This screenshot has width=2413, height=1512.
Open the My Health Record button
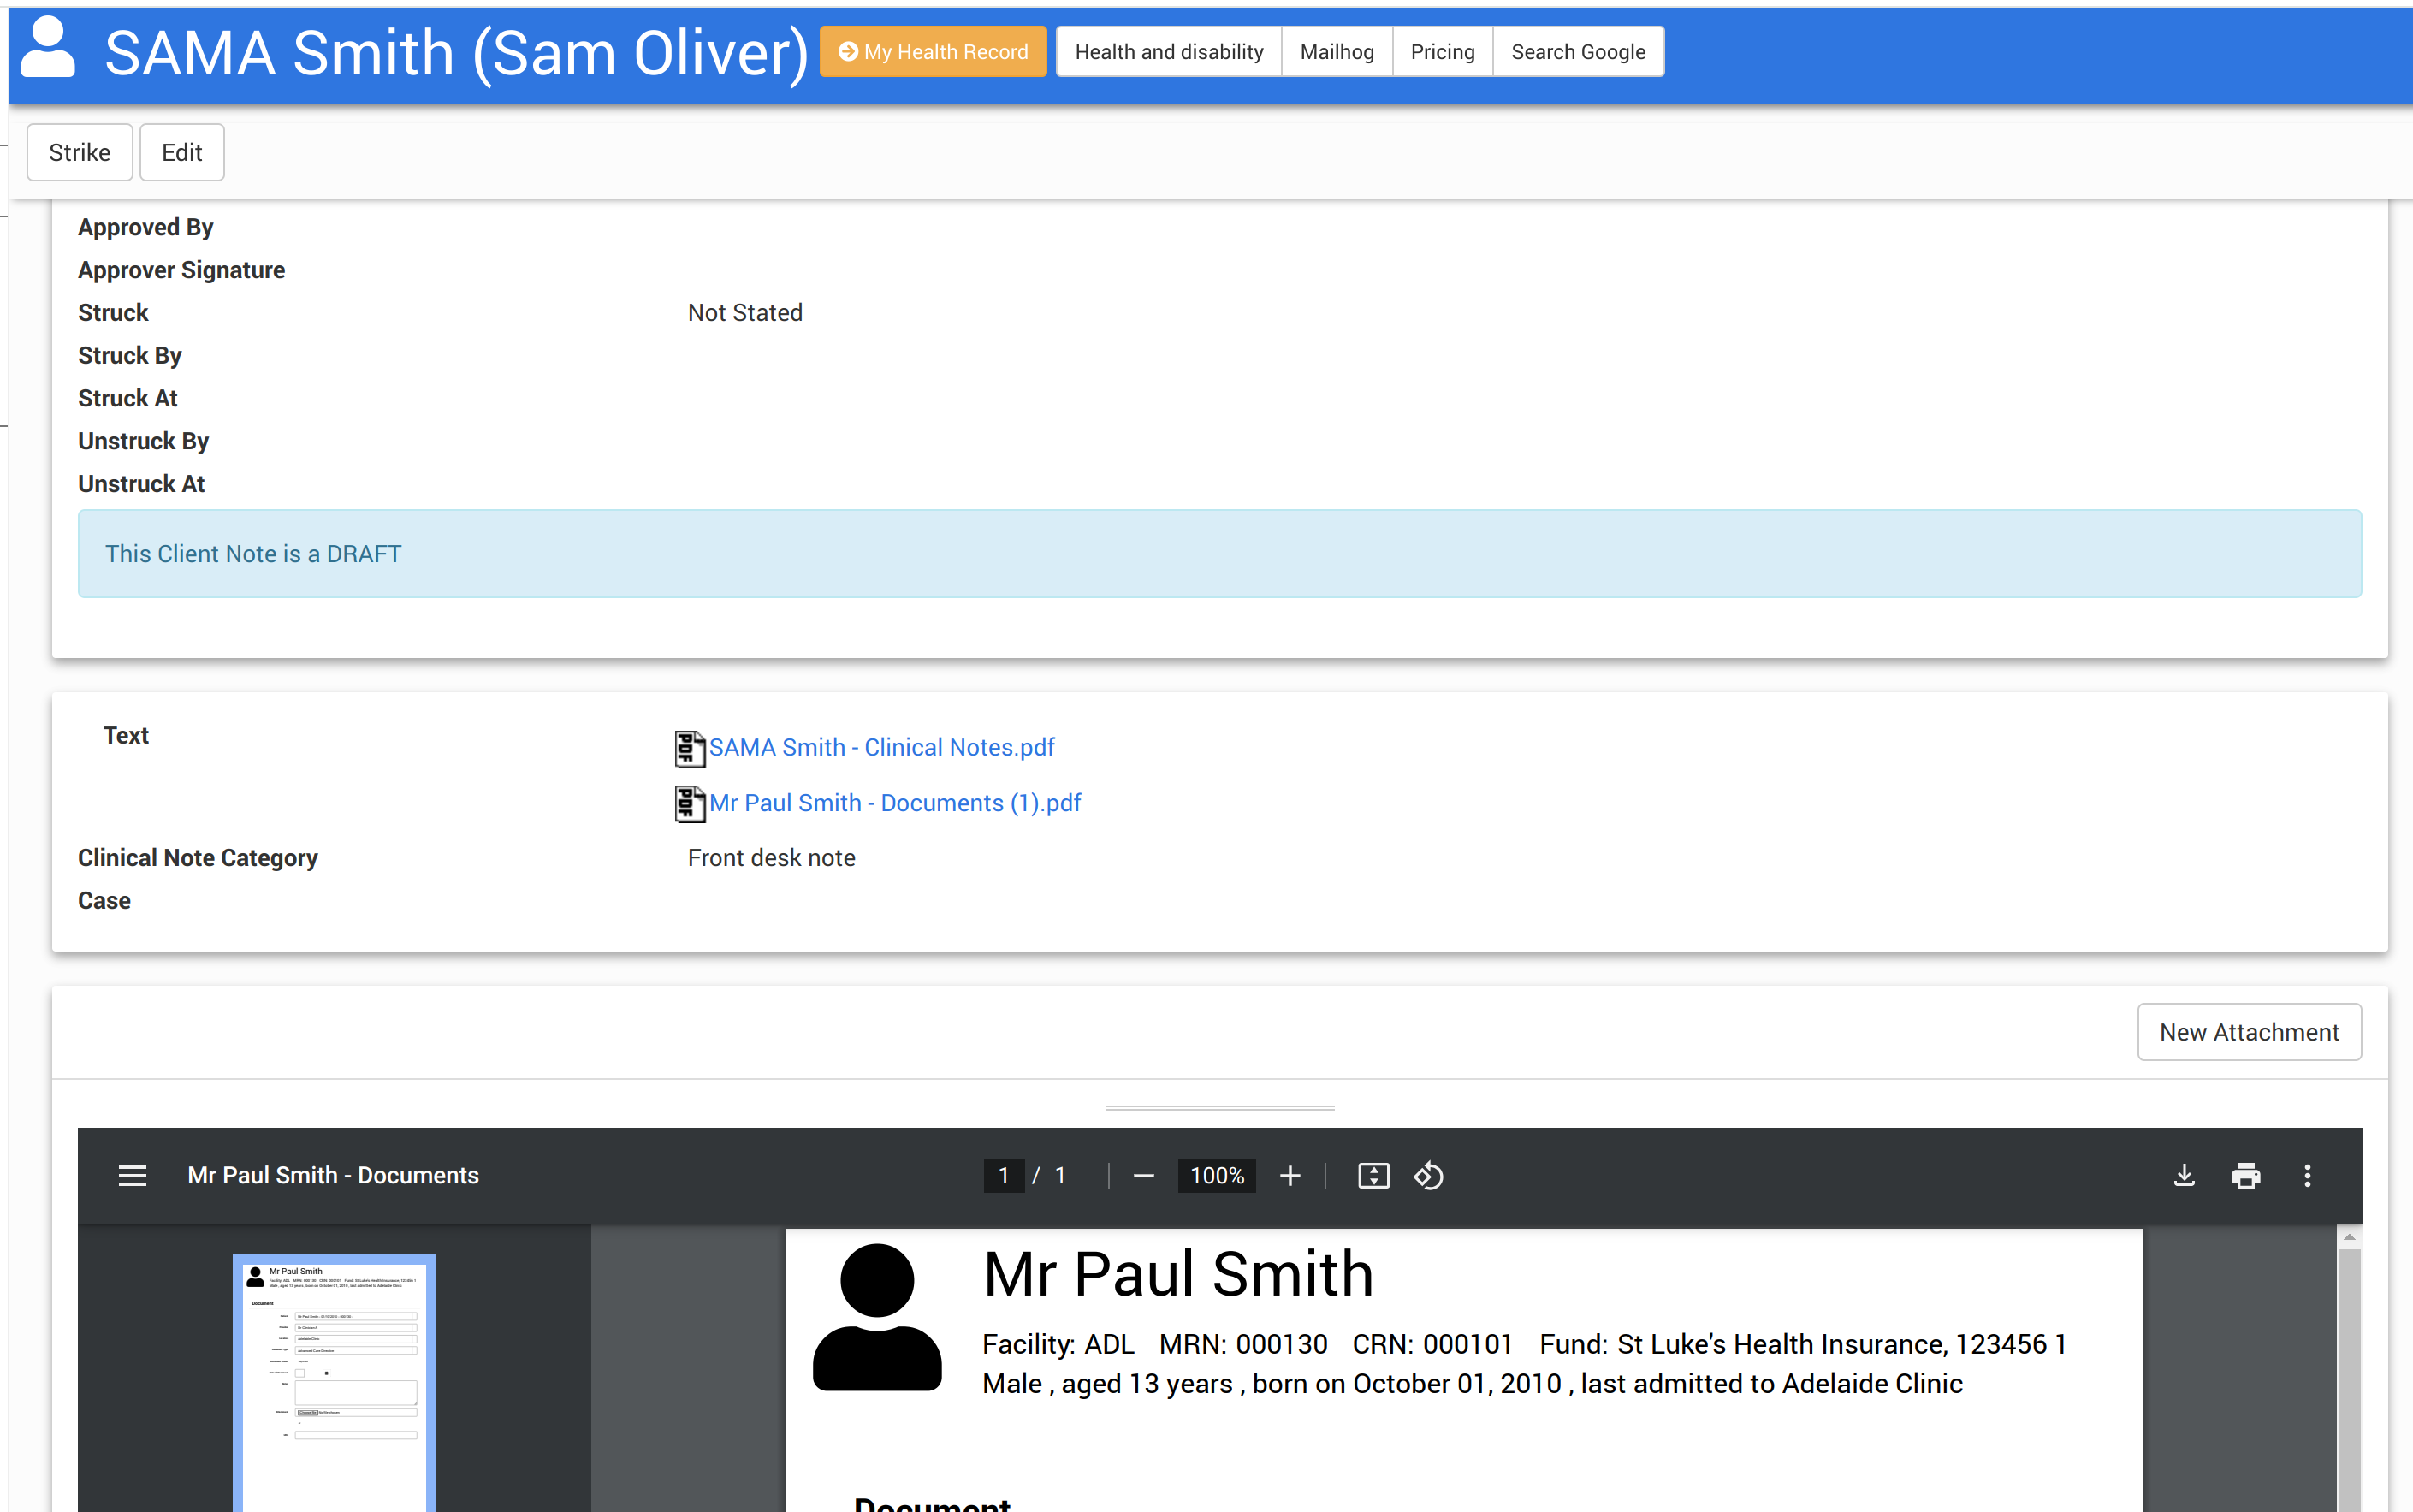pyautogui.click(x=933, y=52)
